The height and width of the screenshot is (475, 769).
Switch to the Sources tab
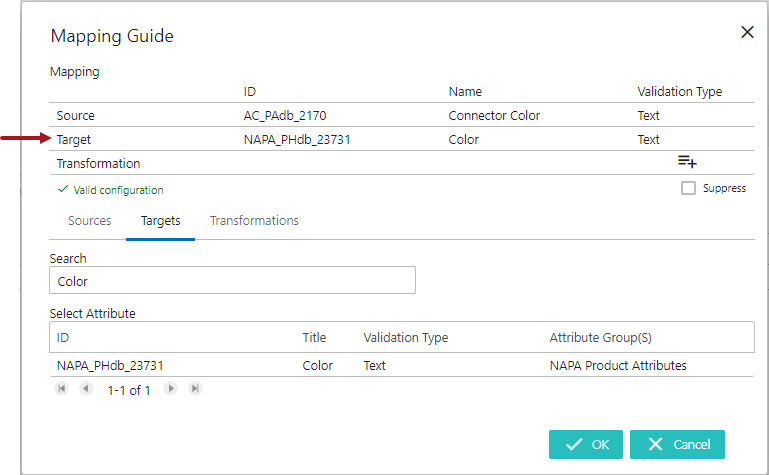[89, 221]
